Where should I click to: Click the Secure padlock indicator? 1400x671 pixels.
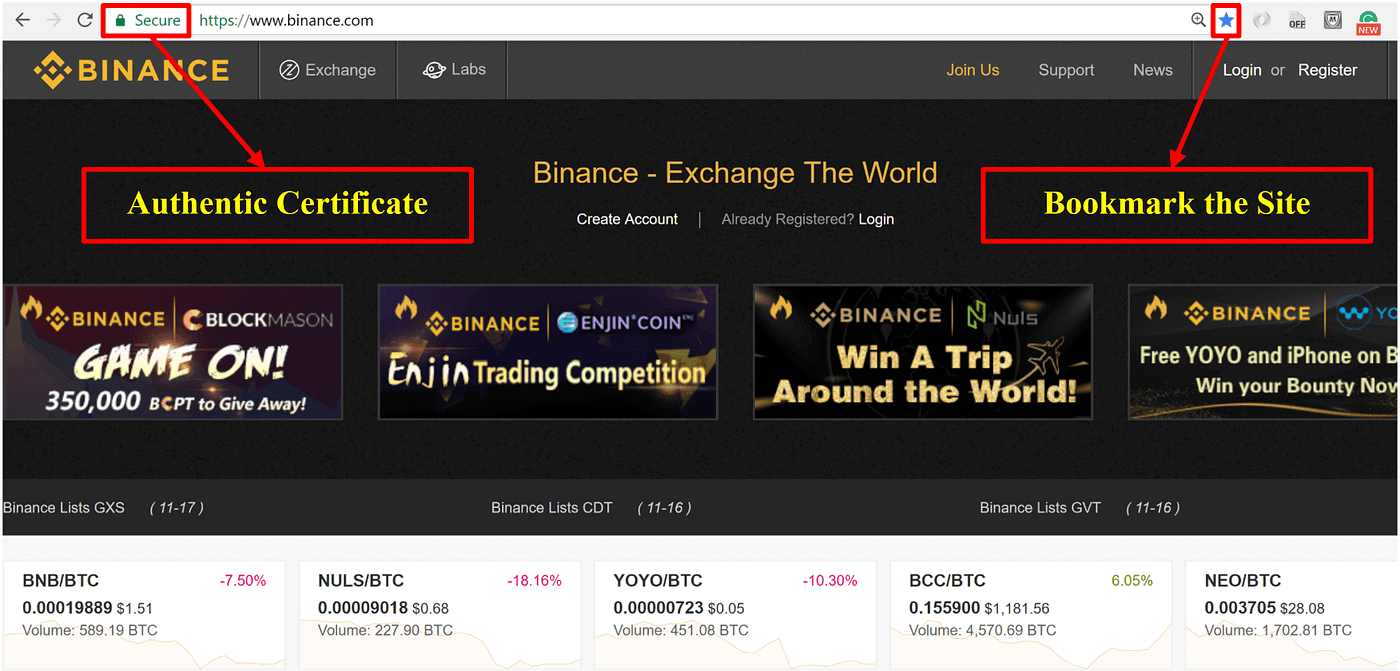click(146, 19)
